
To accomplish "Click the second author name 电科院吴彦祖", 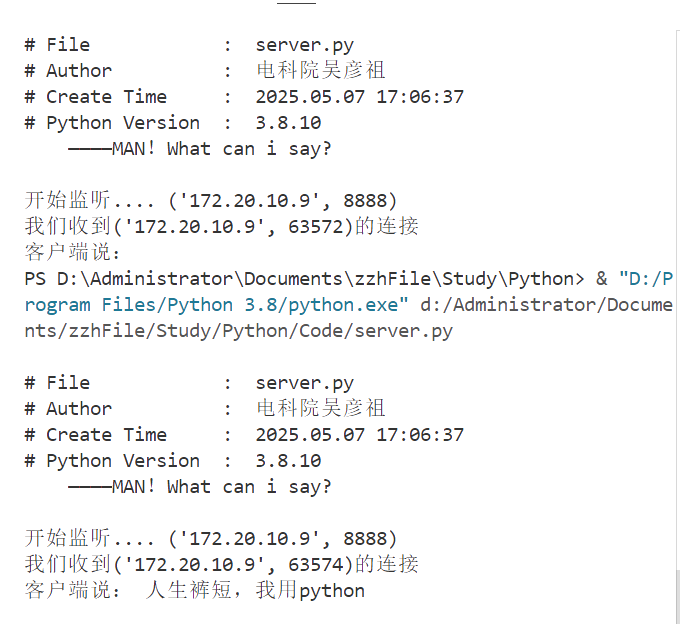I will tap(320, 409).
